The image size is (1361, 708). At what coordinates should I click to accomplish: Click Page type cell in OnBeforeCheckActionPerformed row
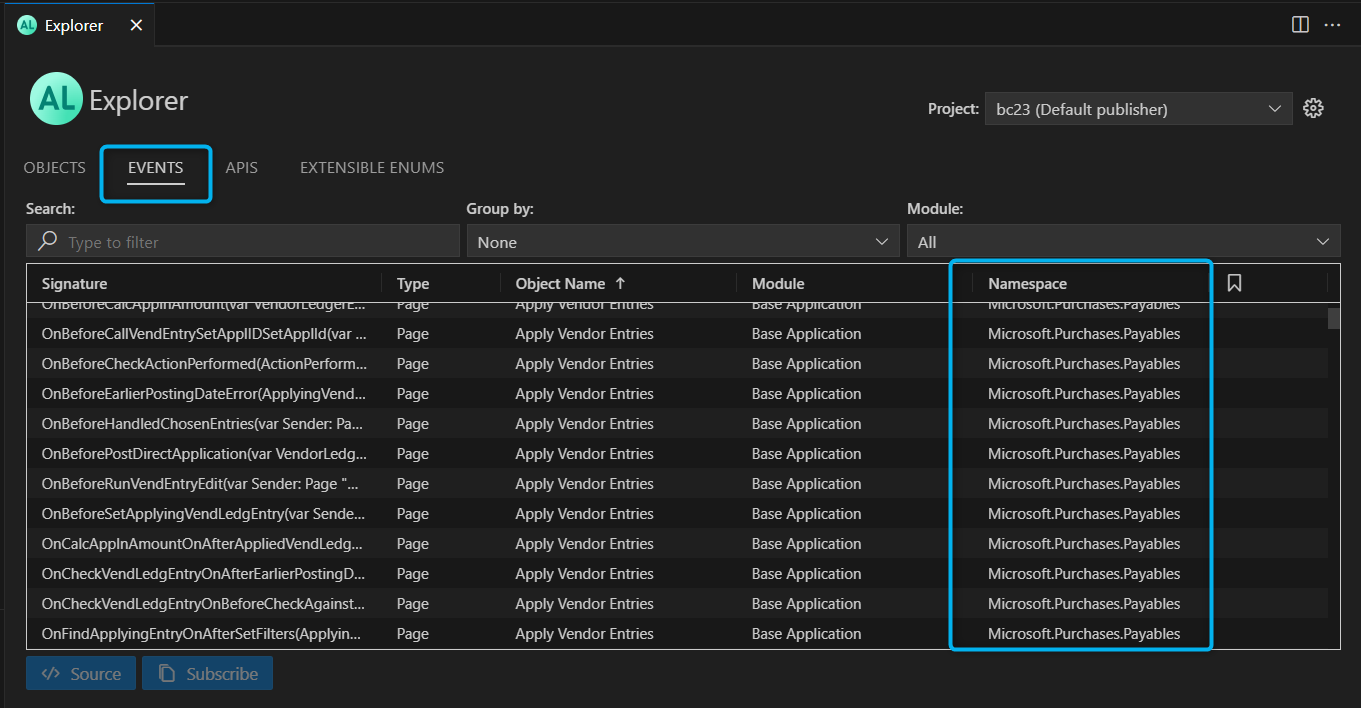click(x=412, y=363)
